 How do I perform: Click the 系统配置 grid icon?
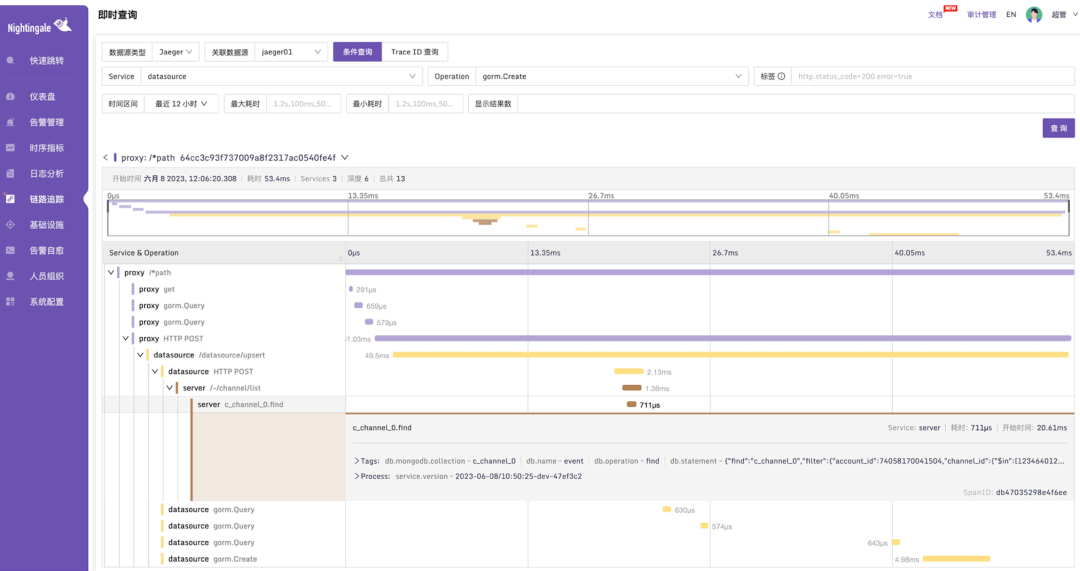11,301
